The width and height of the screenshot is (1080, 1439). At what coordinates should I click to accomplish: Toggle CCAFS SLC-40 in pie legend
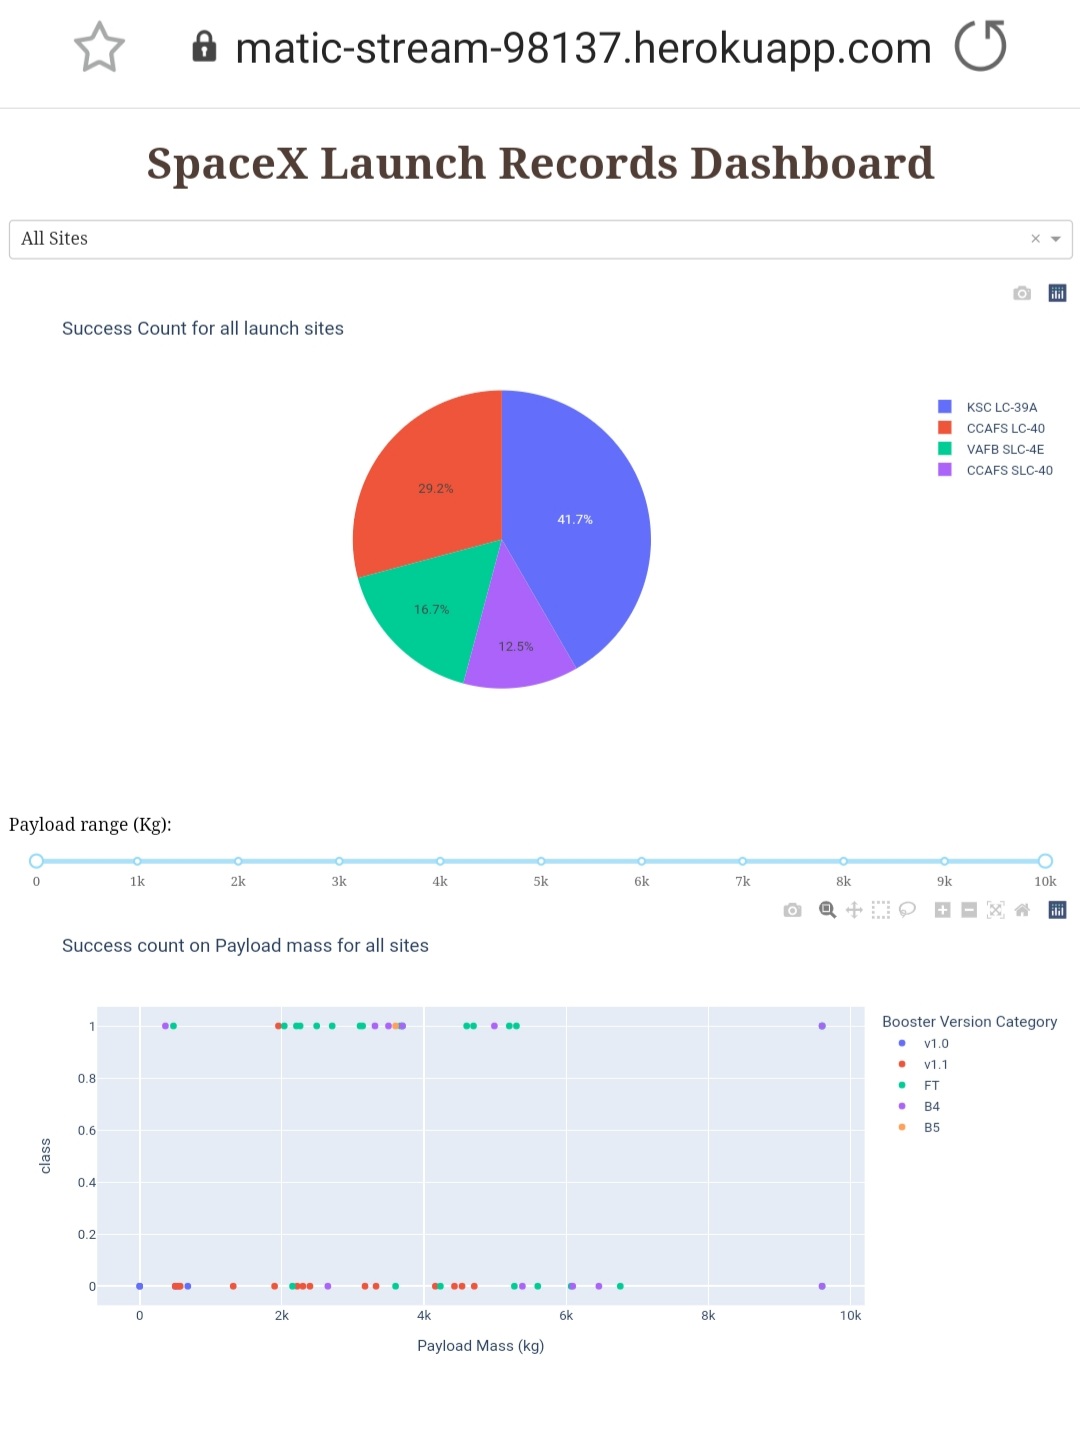point(995,470)
